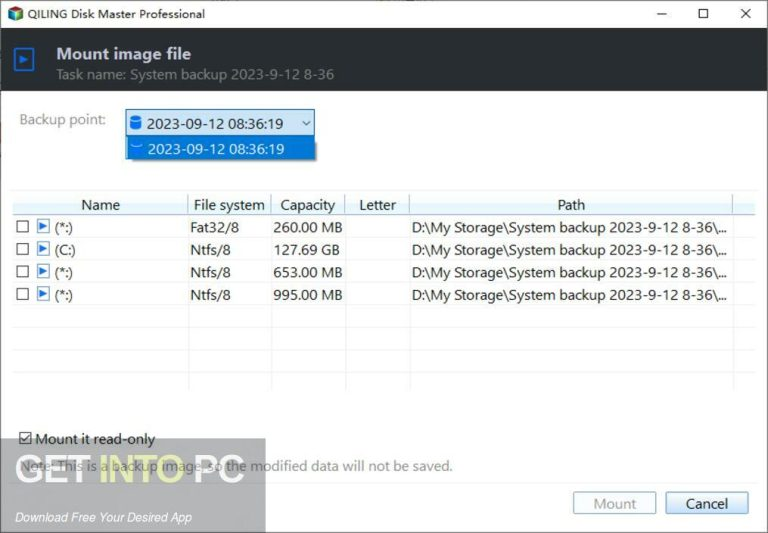Image resolution: width=768 pixels, height=533 pixels.
Task: Click the partition icon in the 995.00 MB row
Action: click(43, 294)
